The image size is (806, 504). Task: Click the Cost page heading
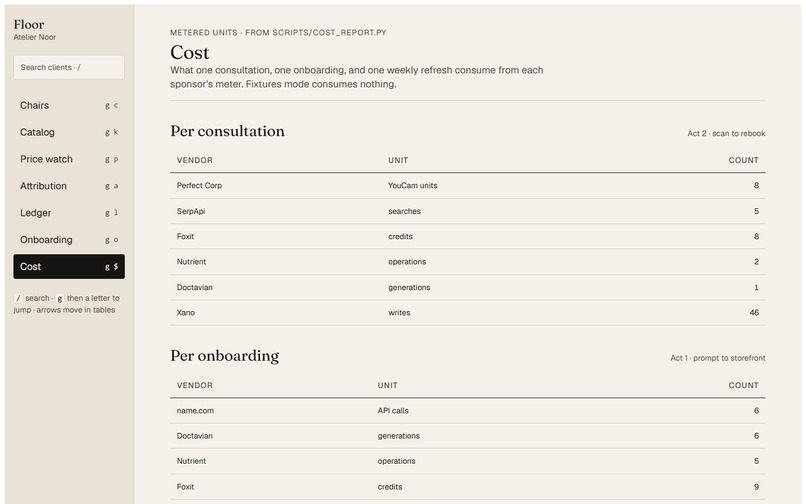click(190, 52)
